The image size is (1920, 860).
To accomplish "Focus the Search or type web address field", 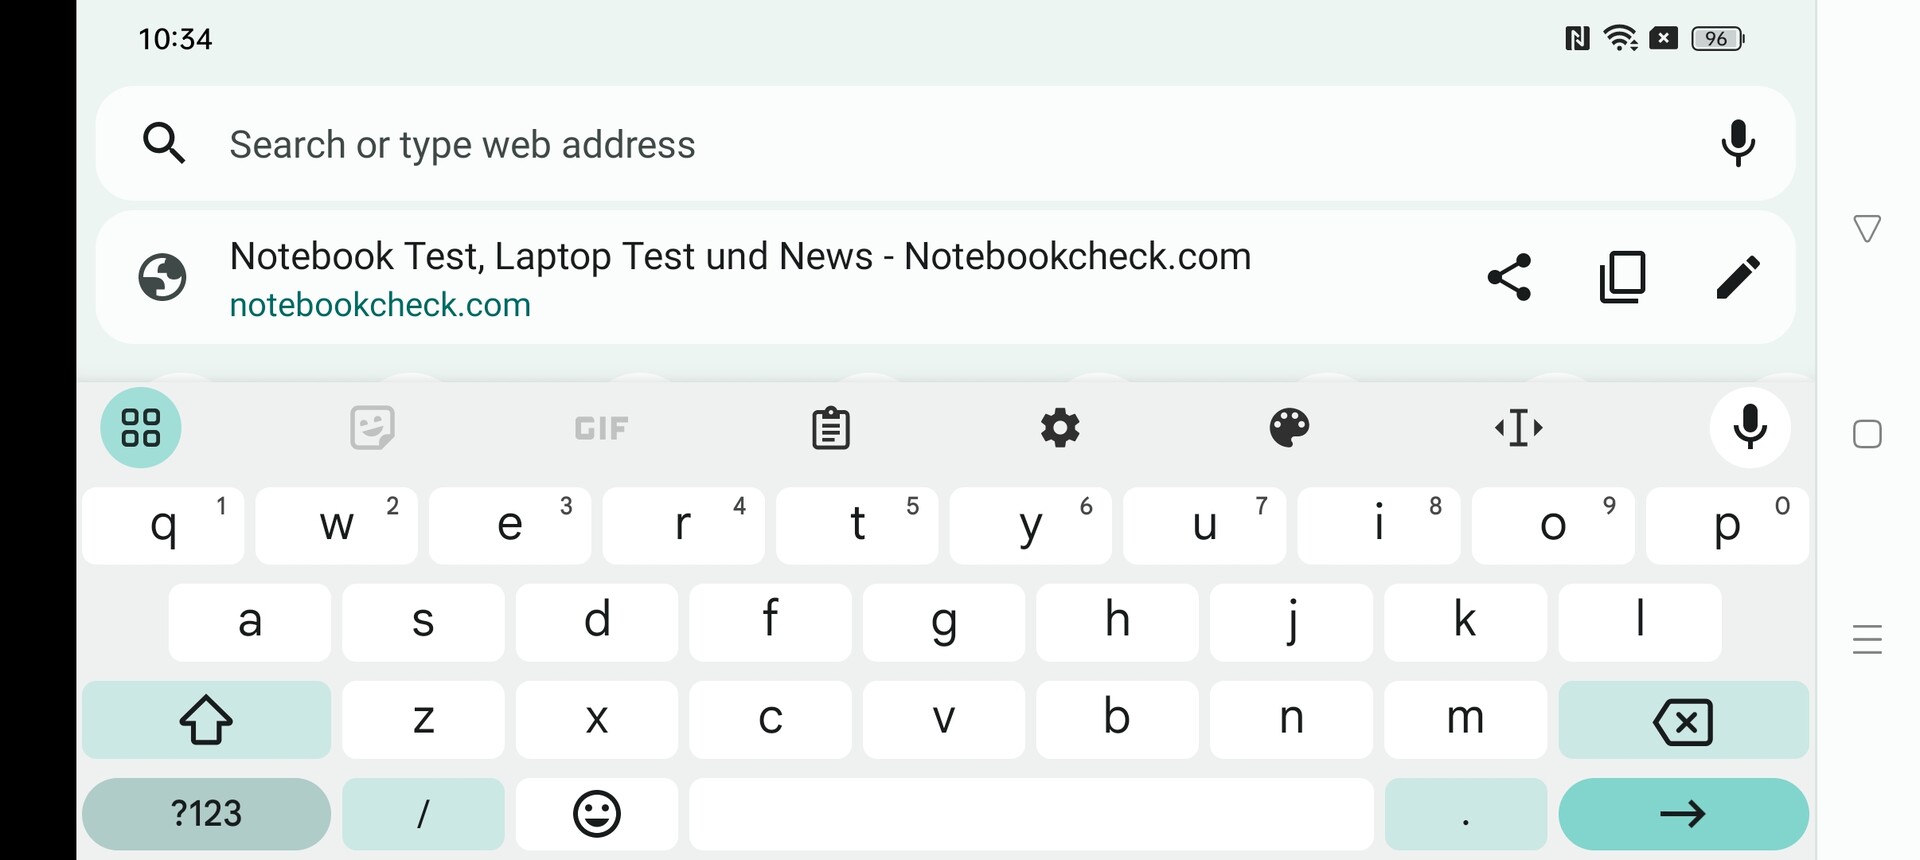I will [900, 144].
